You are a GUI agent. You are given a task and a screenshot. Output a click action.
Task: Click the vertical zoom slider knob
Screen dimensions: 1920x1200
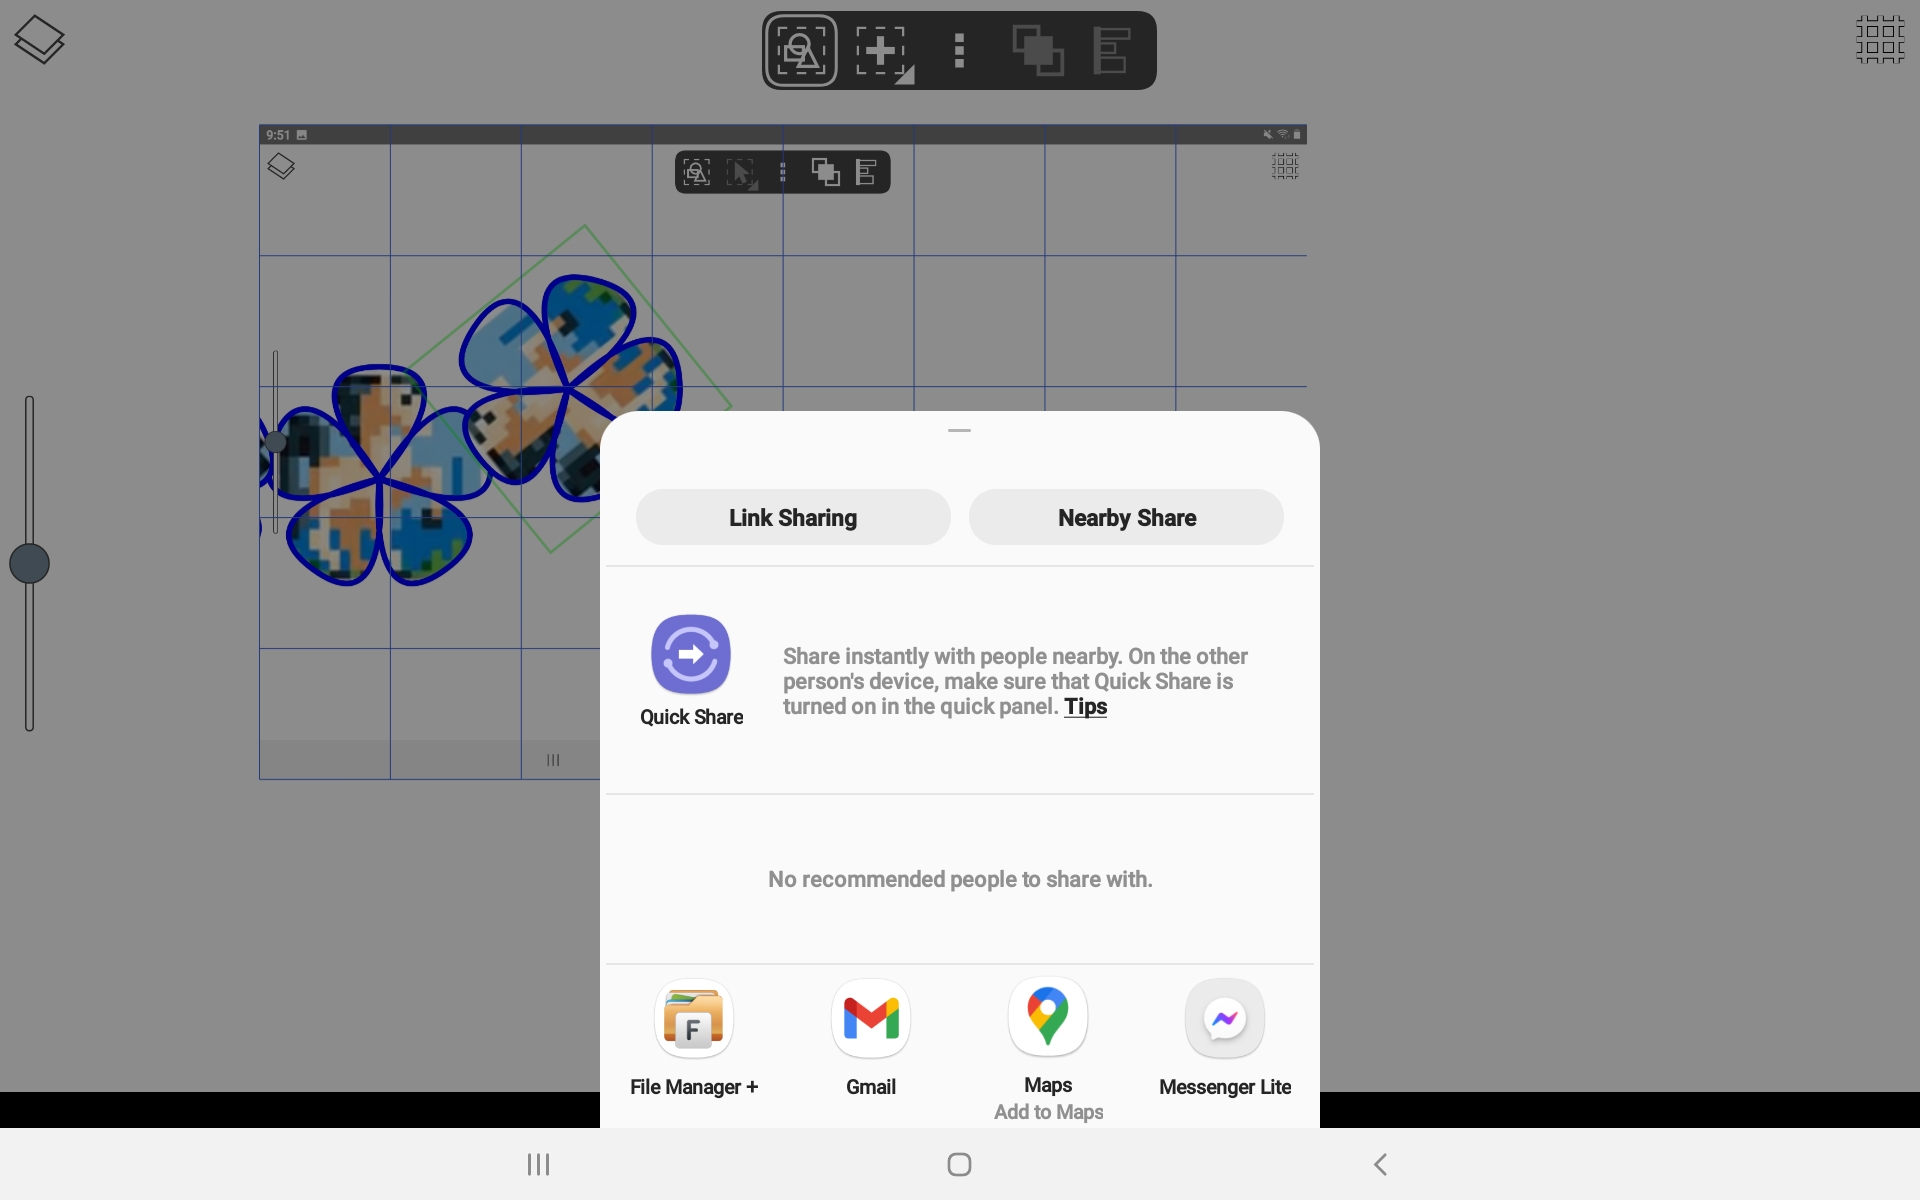30,564
